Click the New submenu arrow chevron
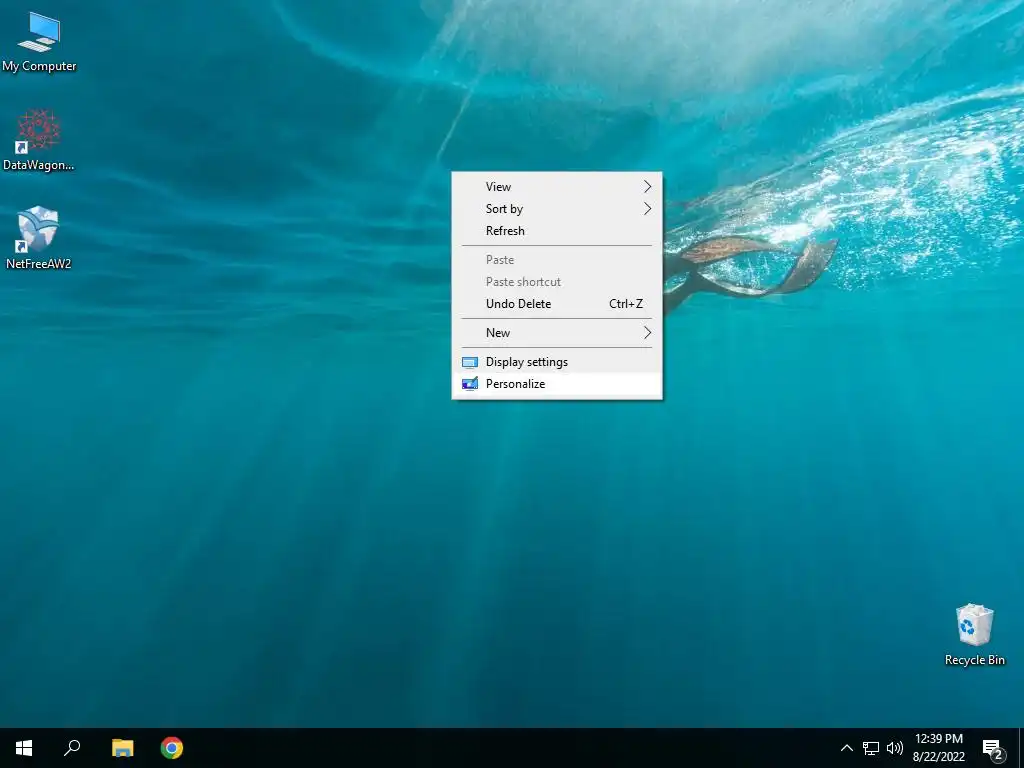 click(x=647, y=333)
